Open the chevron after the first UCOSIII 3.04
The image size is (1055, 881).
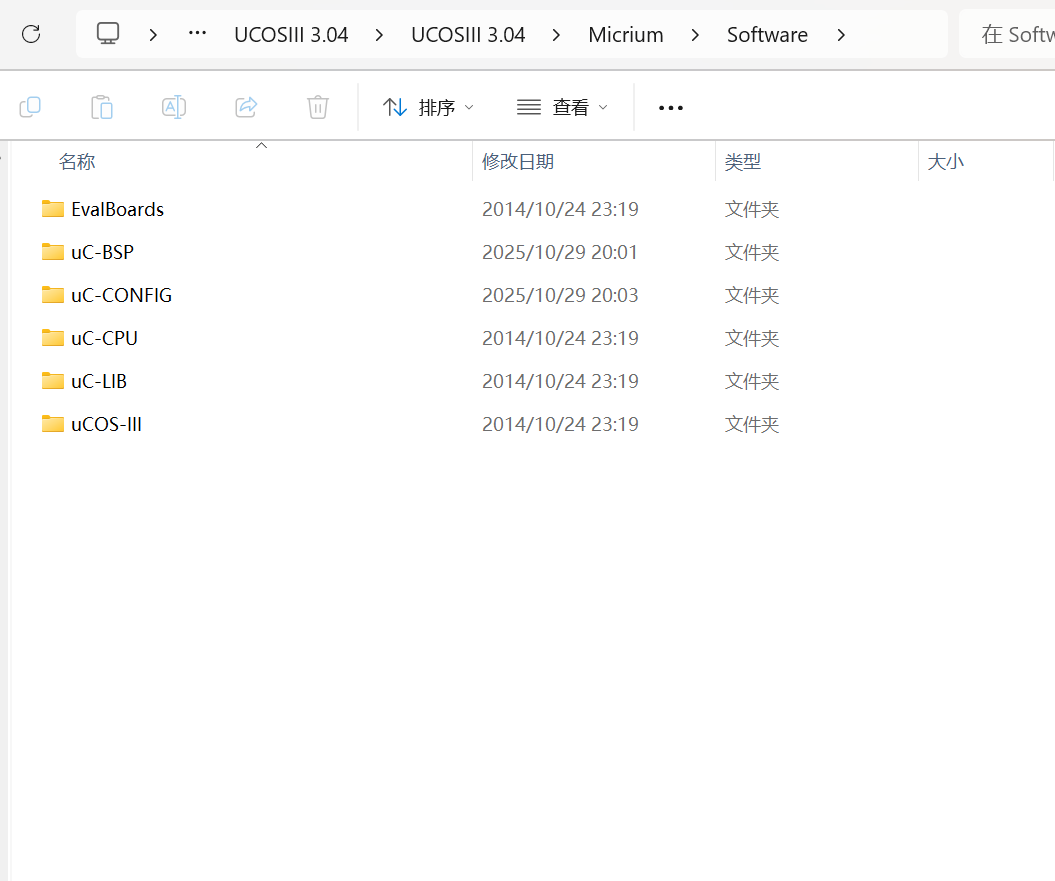pyautogui.click(x=379, y=35)
